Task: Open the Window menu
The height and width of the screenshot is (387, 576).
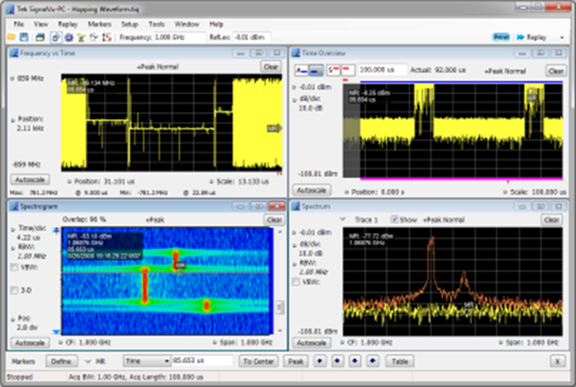Action: coord(187,24)
